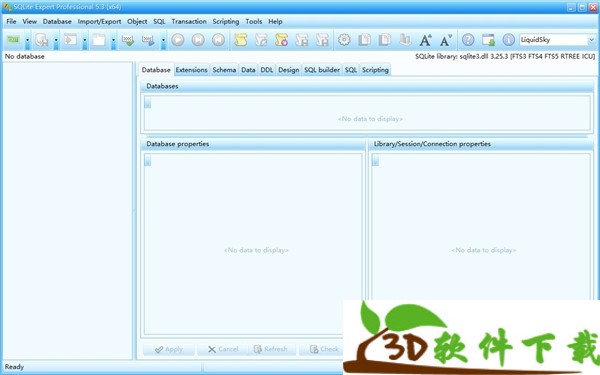Open help via the question mark icon
The width and height of the screenshot is (600, 375).
tap(468, 40)
